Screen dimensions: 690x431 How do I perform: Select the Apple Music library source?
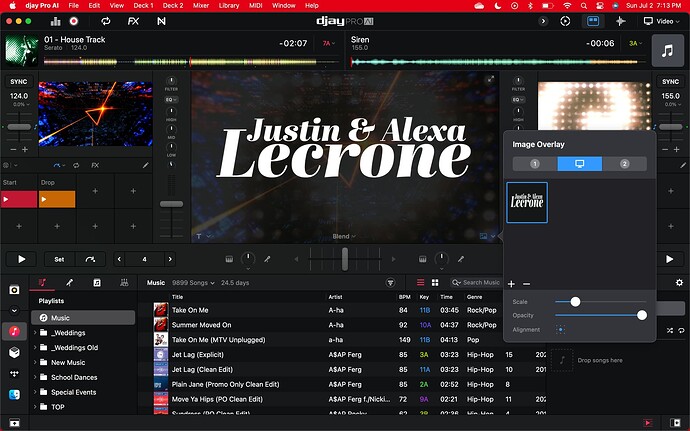(14, 331)
